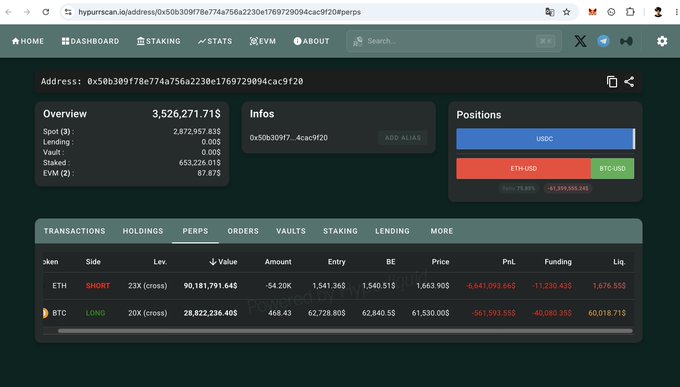
Task: Click the red ETH-USD position bar
Action: 523,168
